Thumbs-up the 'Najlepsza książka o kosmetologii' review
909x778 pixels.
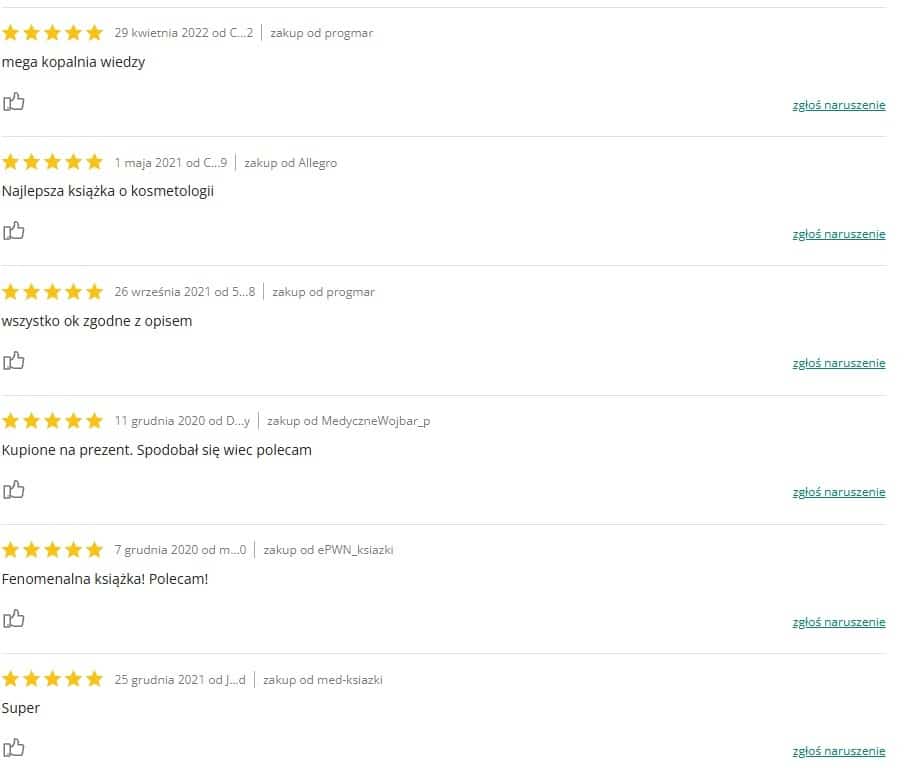pyautogui.click(x=14, y=231)
